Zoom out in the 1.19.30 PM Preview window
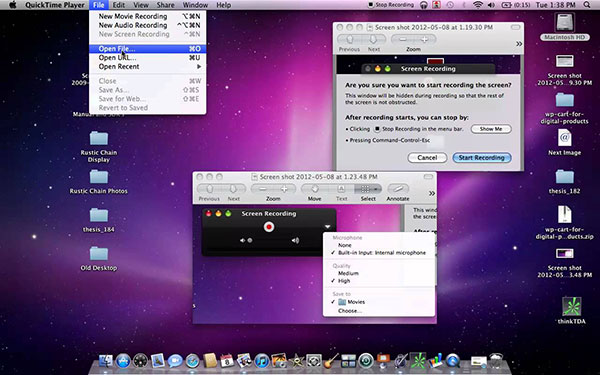 403,39
